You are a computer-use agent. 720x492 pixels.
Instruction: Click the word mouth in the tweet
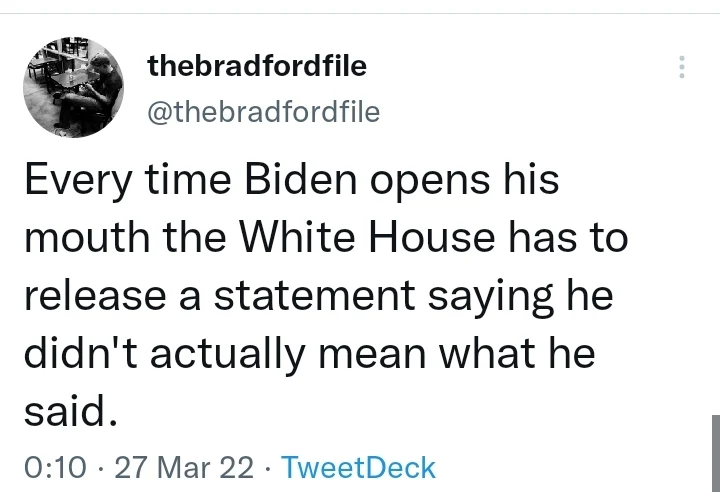tap(73, 241)
